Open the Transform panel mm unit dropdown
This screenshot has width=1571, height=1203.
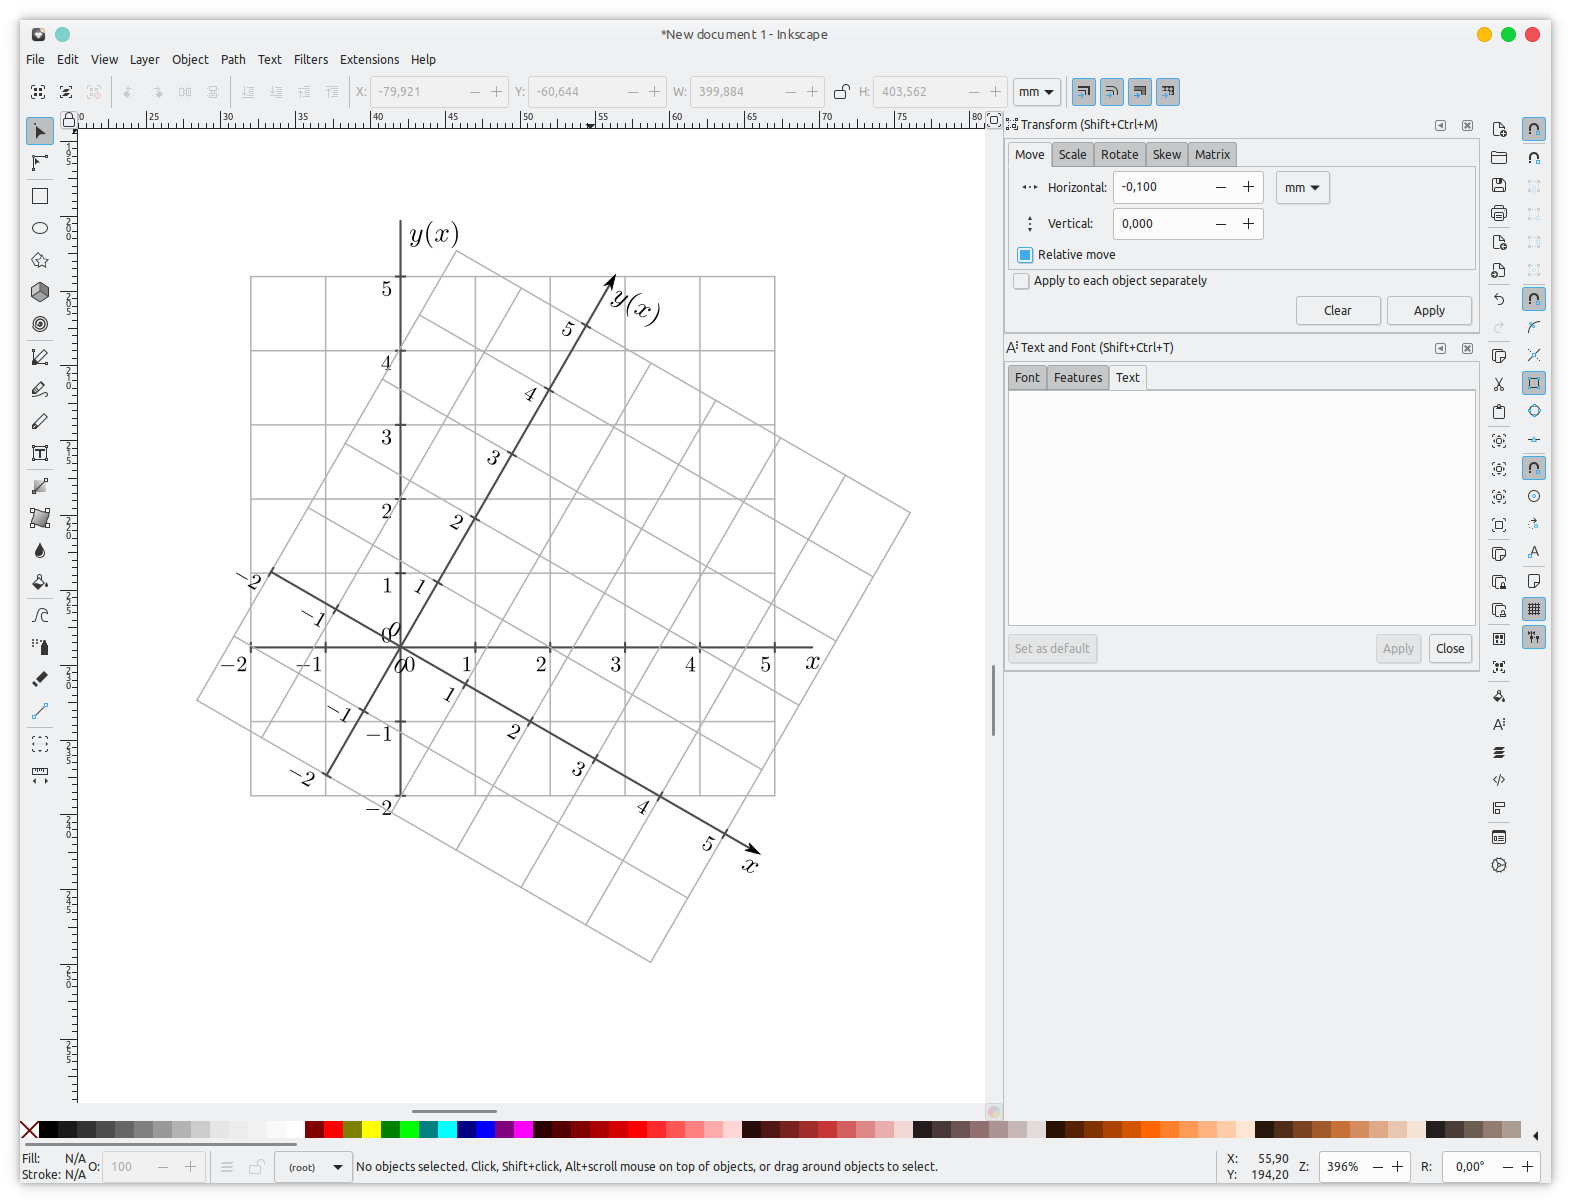tap(1303, 188)
